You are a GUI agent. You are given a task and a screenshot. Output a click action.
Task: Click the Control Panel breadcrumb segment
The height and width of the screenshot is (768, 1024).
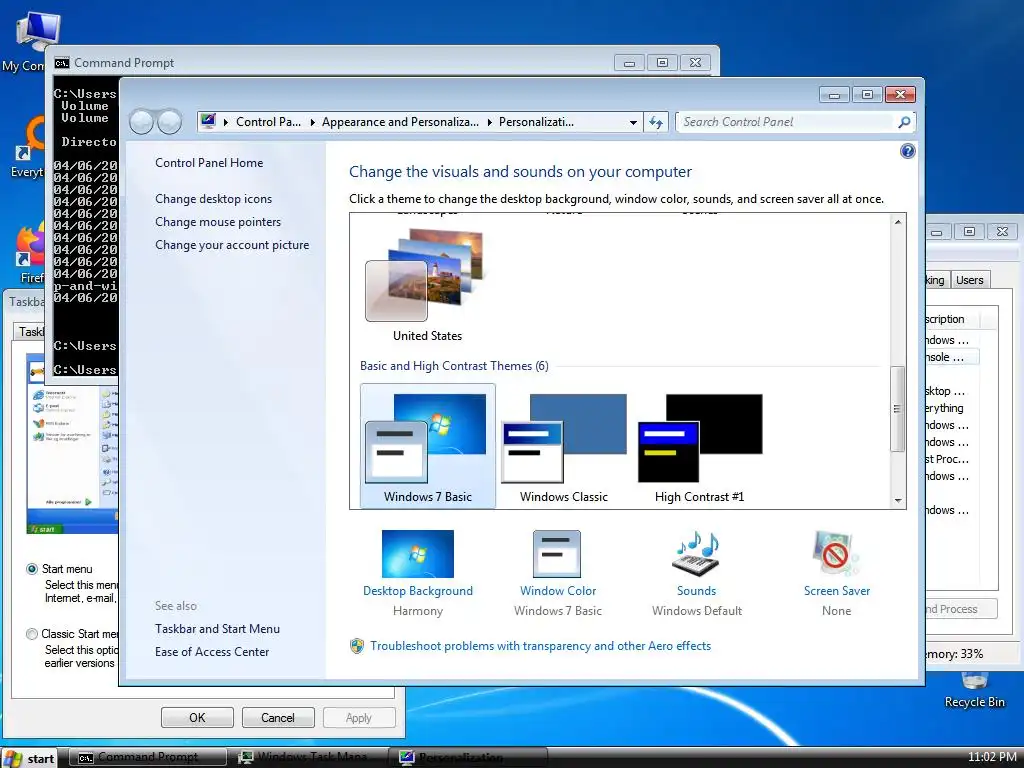tap(268, 122)
